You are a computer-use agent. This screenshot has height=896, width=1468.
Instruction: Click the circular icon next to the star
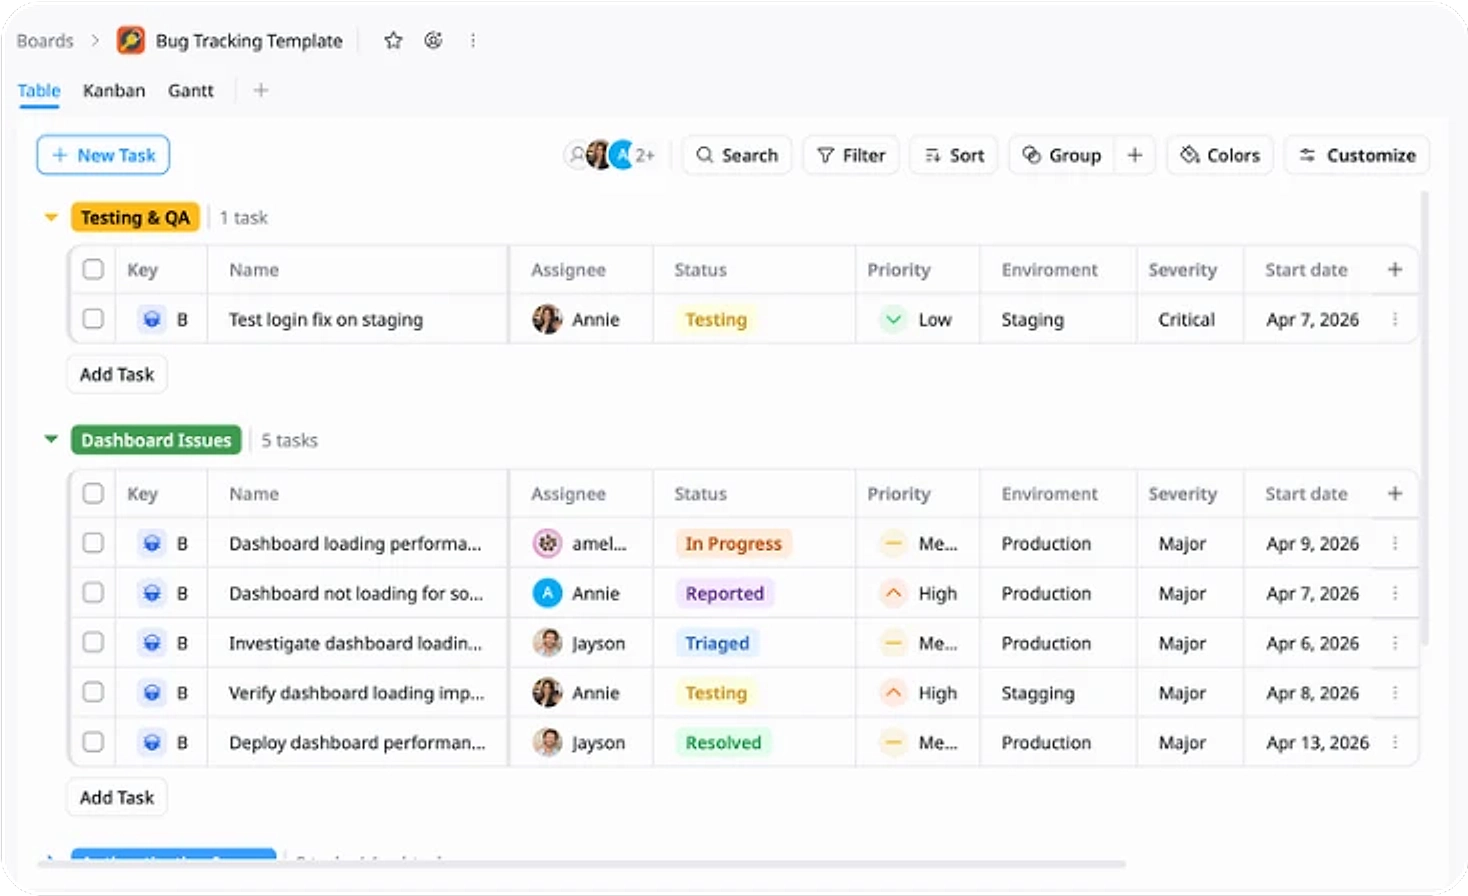pyautogui.click(x=433, y=40)
